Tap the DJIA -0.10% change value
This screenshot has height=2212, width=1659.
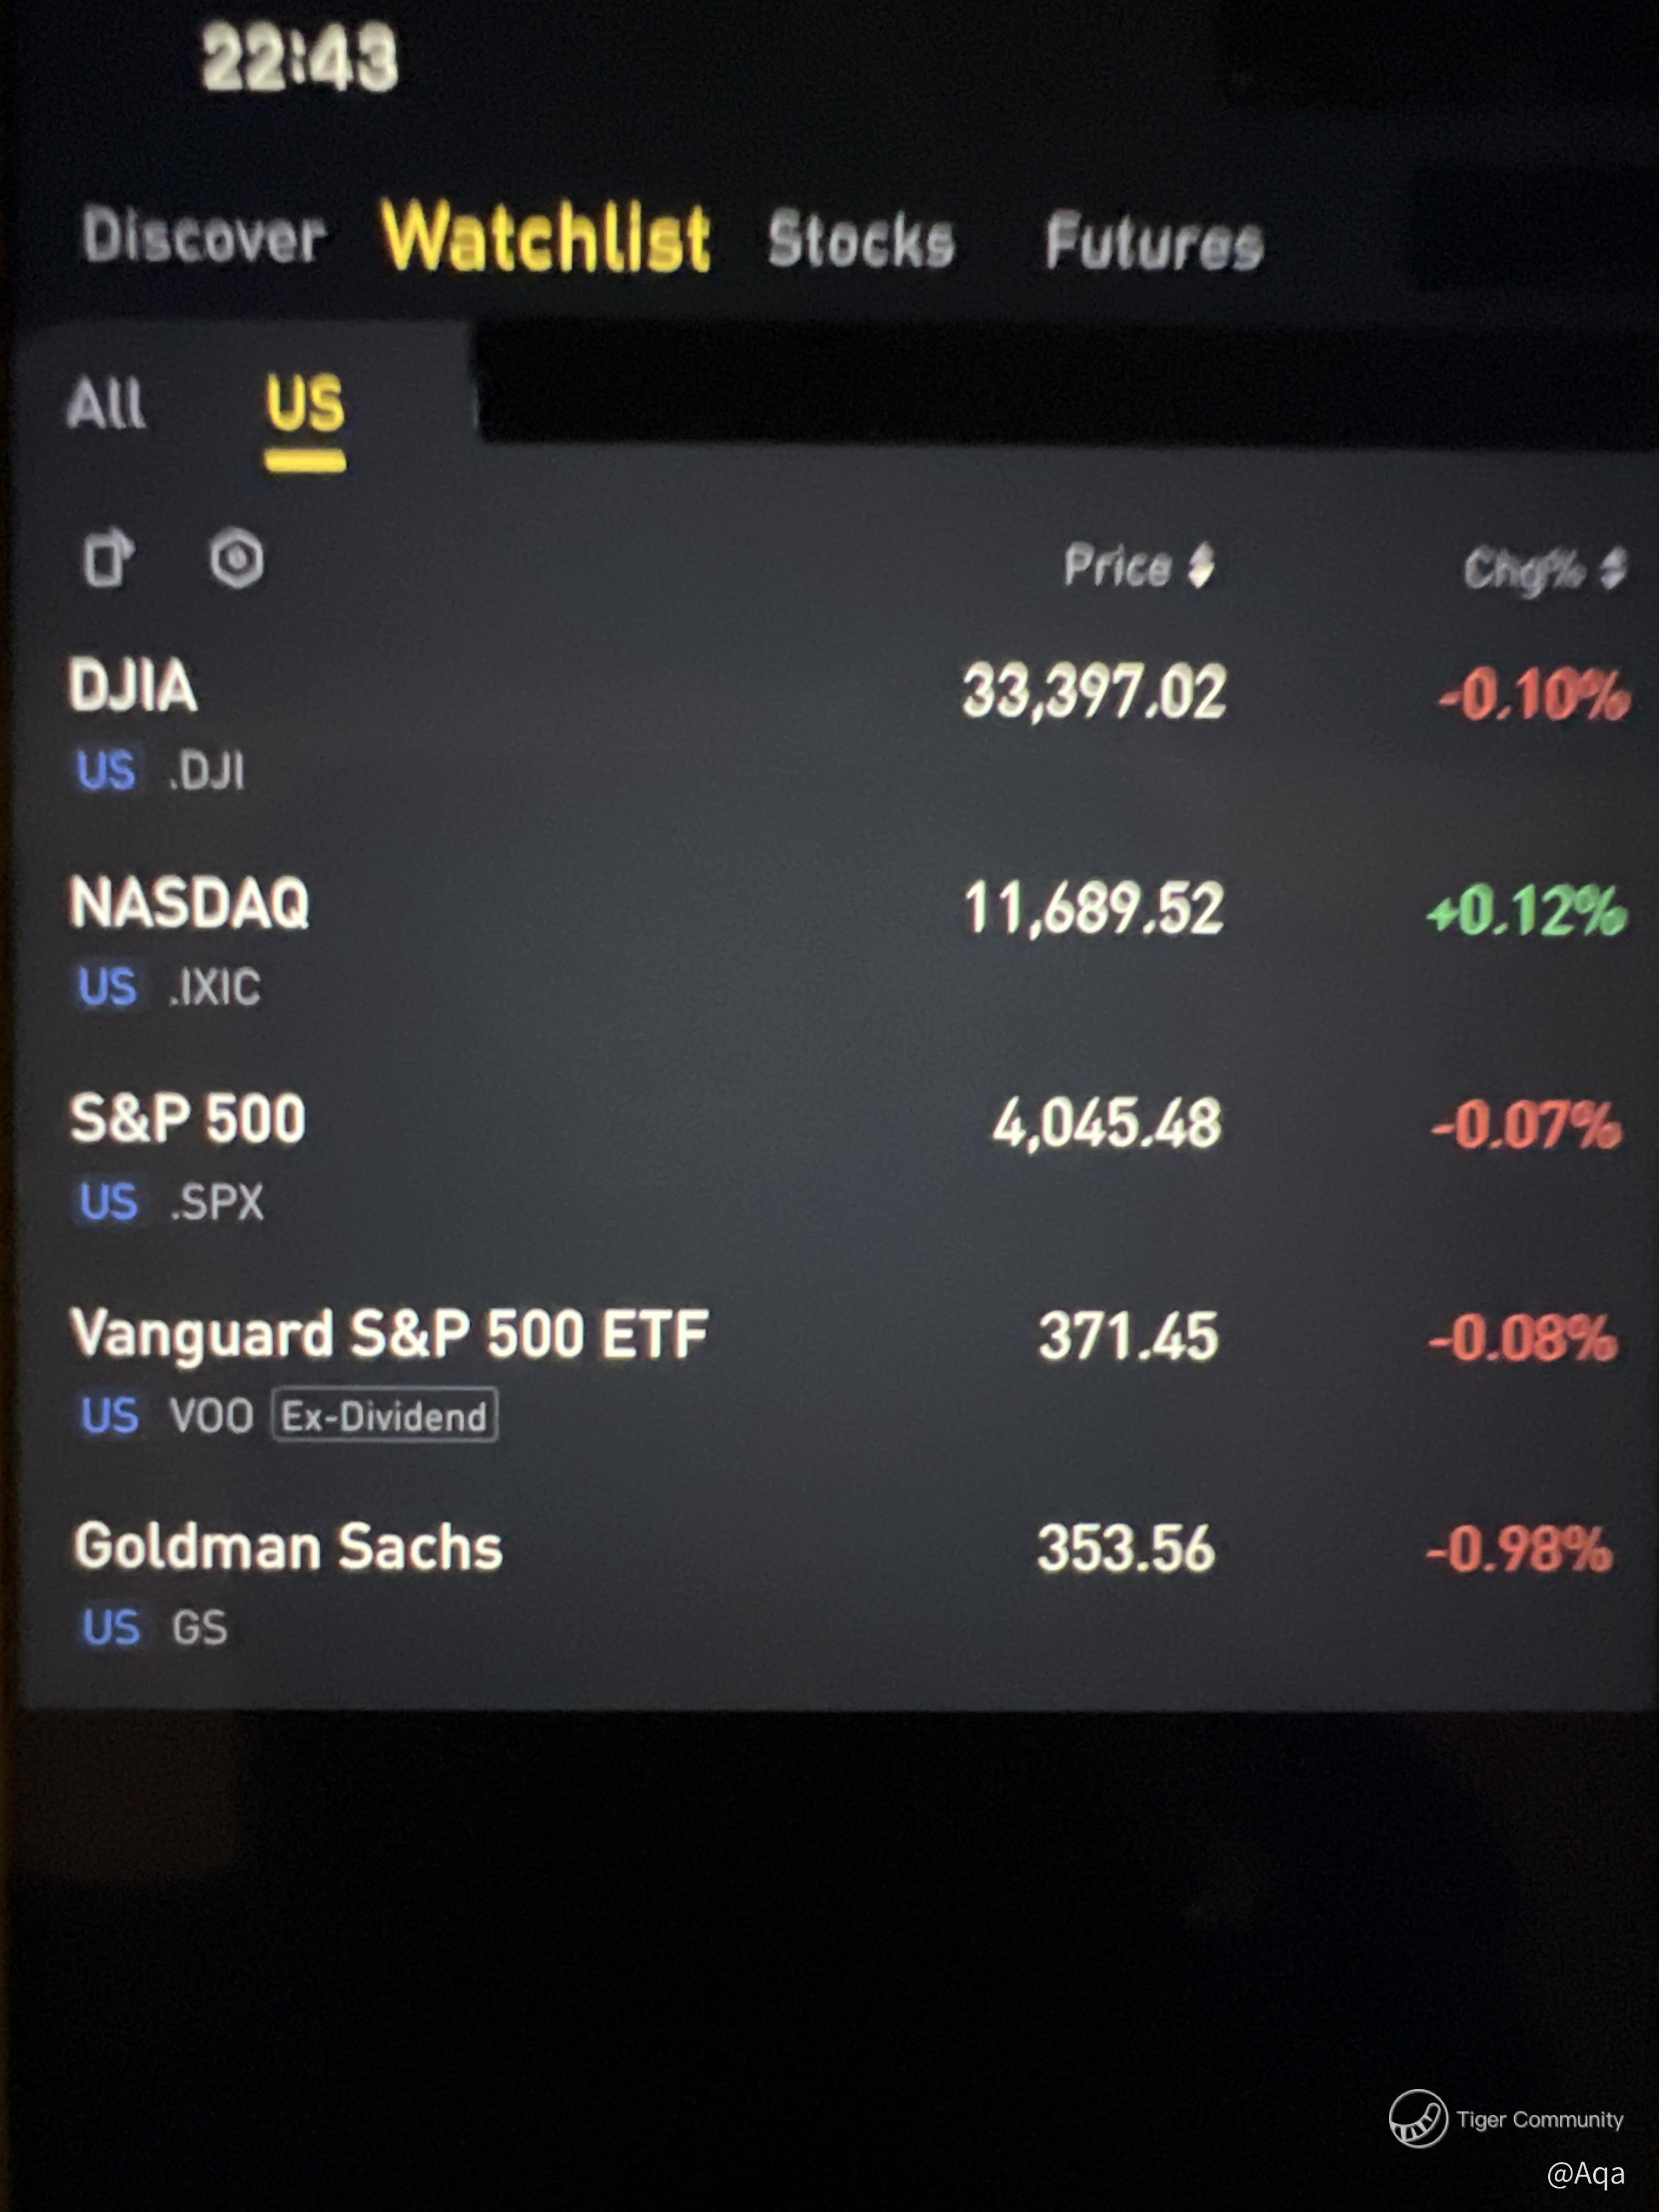tap(1533, 695)
